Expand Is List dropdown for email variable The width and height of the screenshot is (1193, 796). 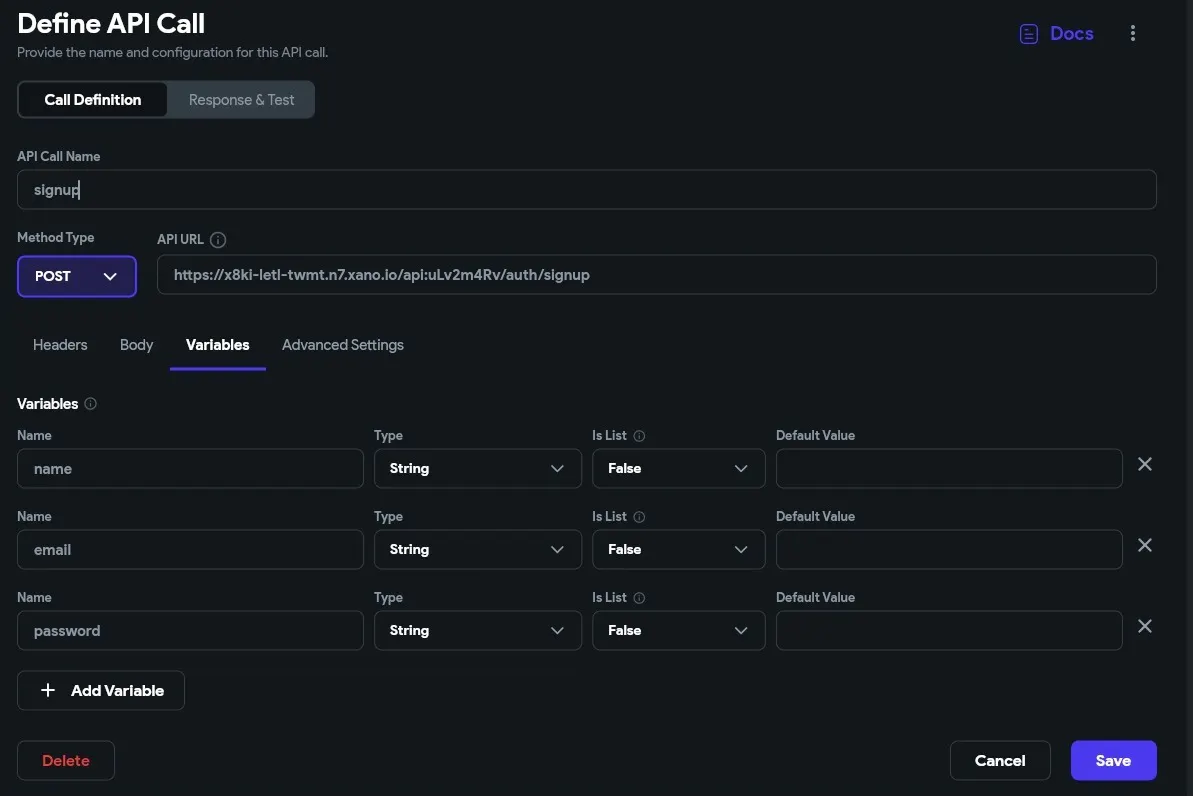(679, 549)
